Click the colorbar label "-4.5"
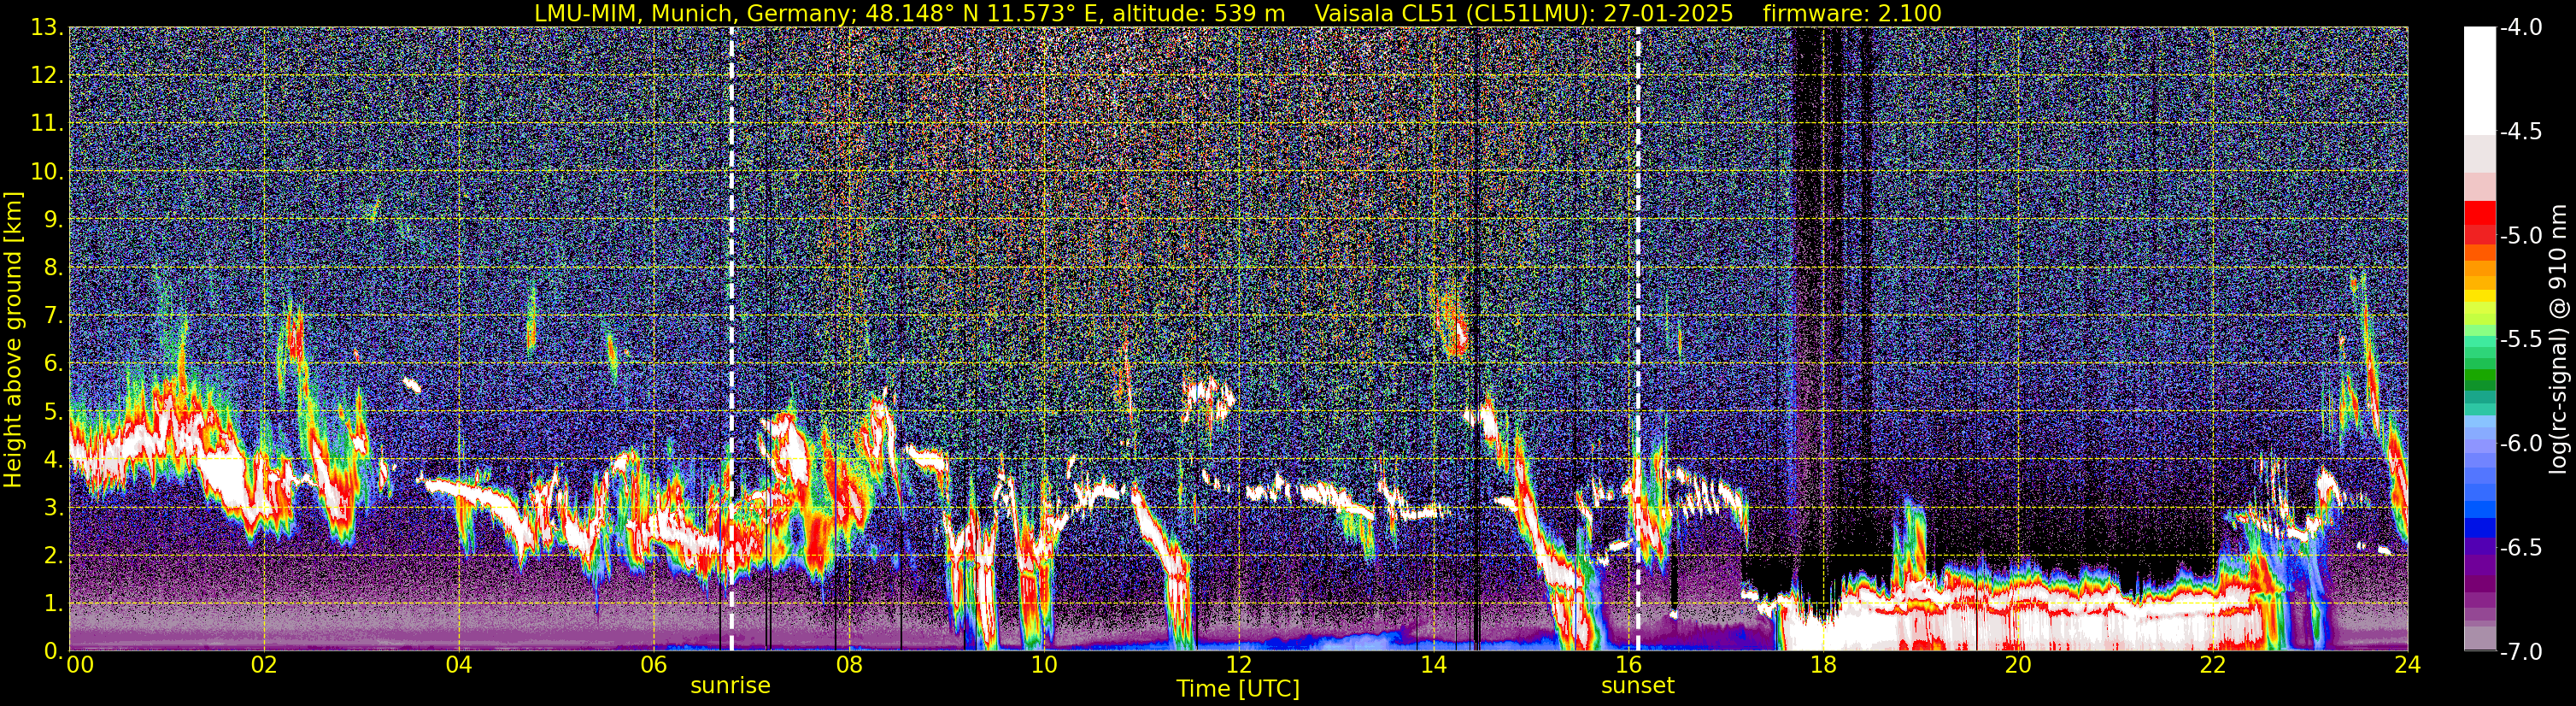Screen dimensions: 2576x706 (2521, 131)
